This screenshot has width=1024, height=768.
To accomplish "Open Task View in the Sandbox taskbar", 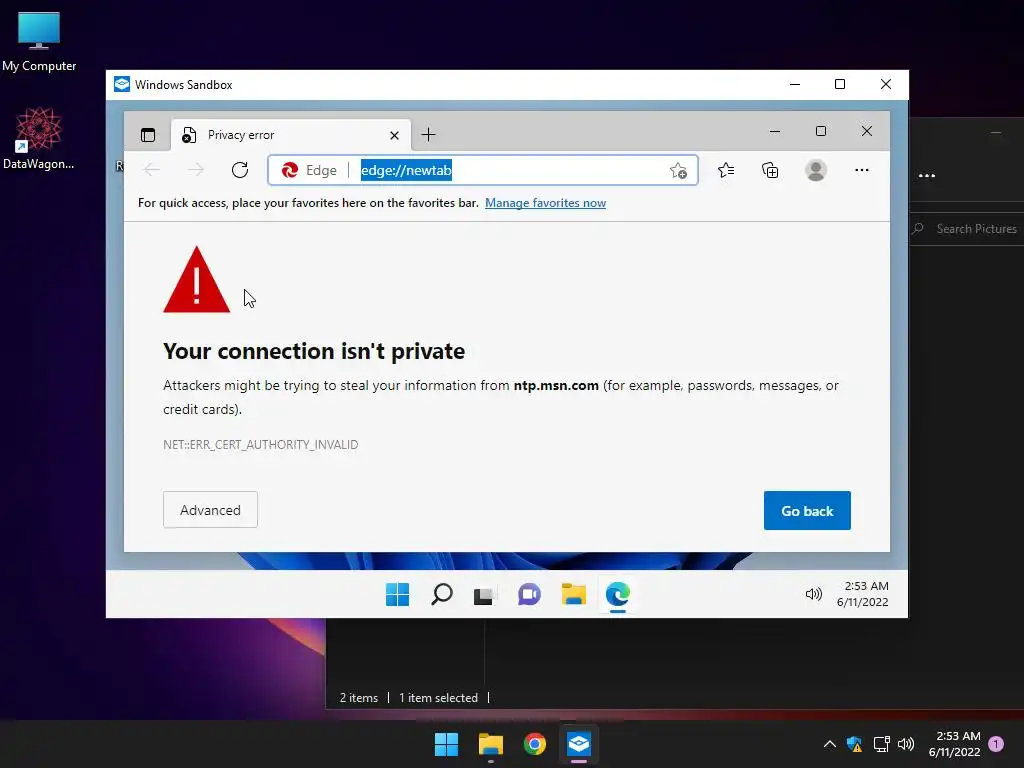I will click(485, 594).
